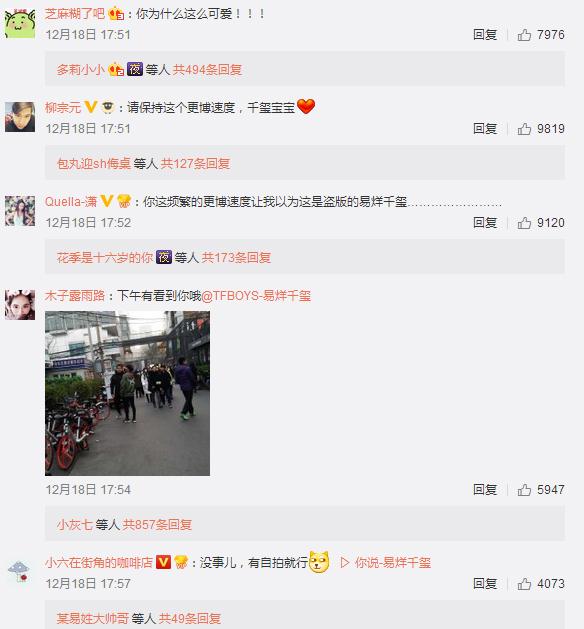Like the Quella comment with 9120 likes
Screen dimensions: 584x629
524,223
